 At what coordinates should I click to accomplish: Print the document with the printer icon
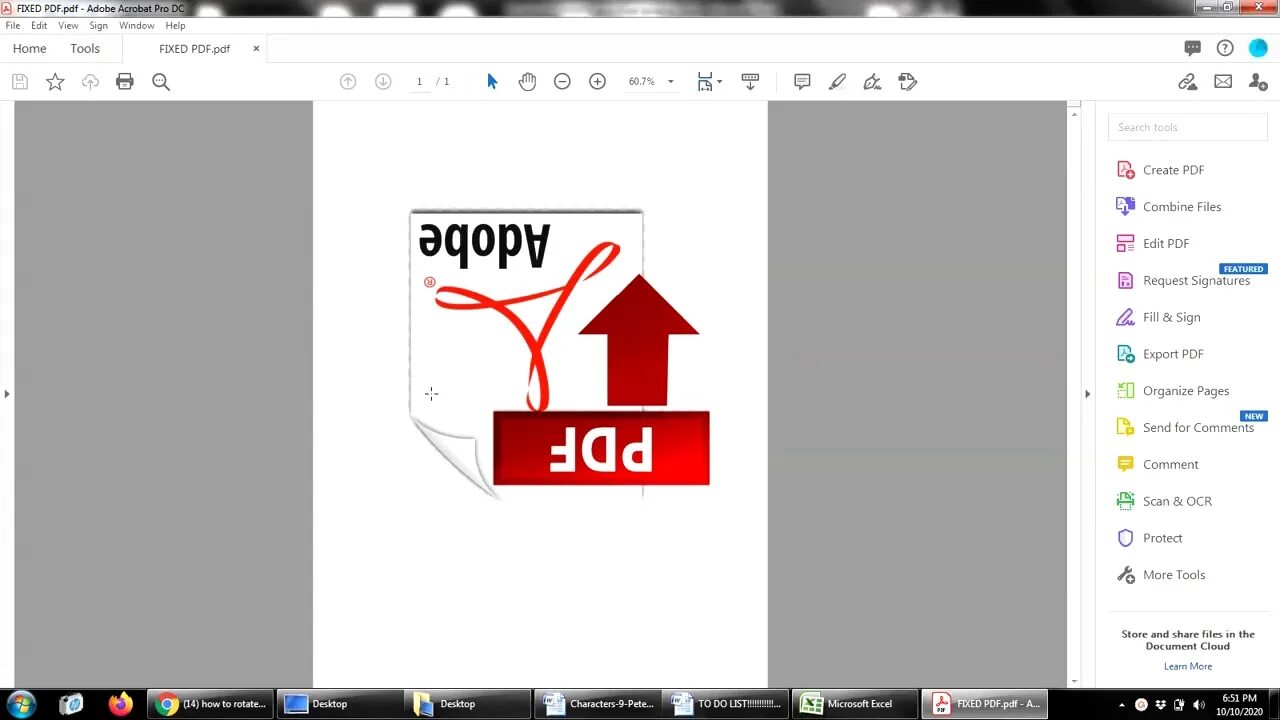point(125,82)
